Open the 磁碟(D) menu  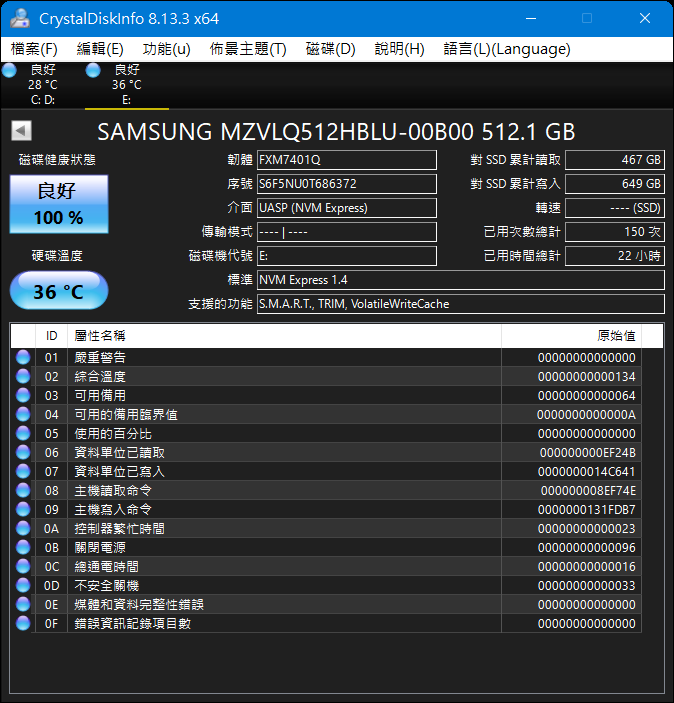(x=330, y=49)
